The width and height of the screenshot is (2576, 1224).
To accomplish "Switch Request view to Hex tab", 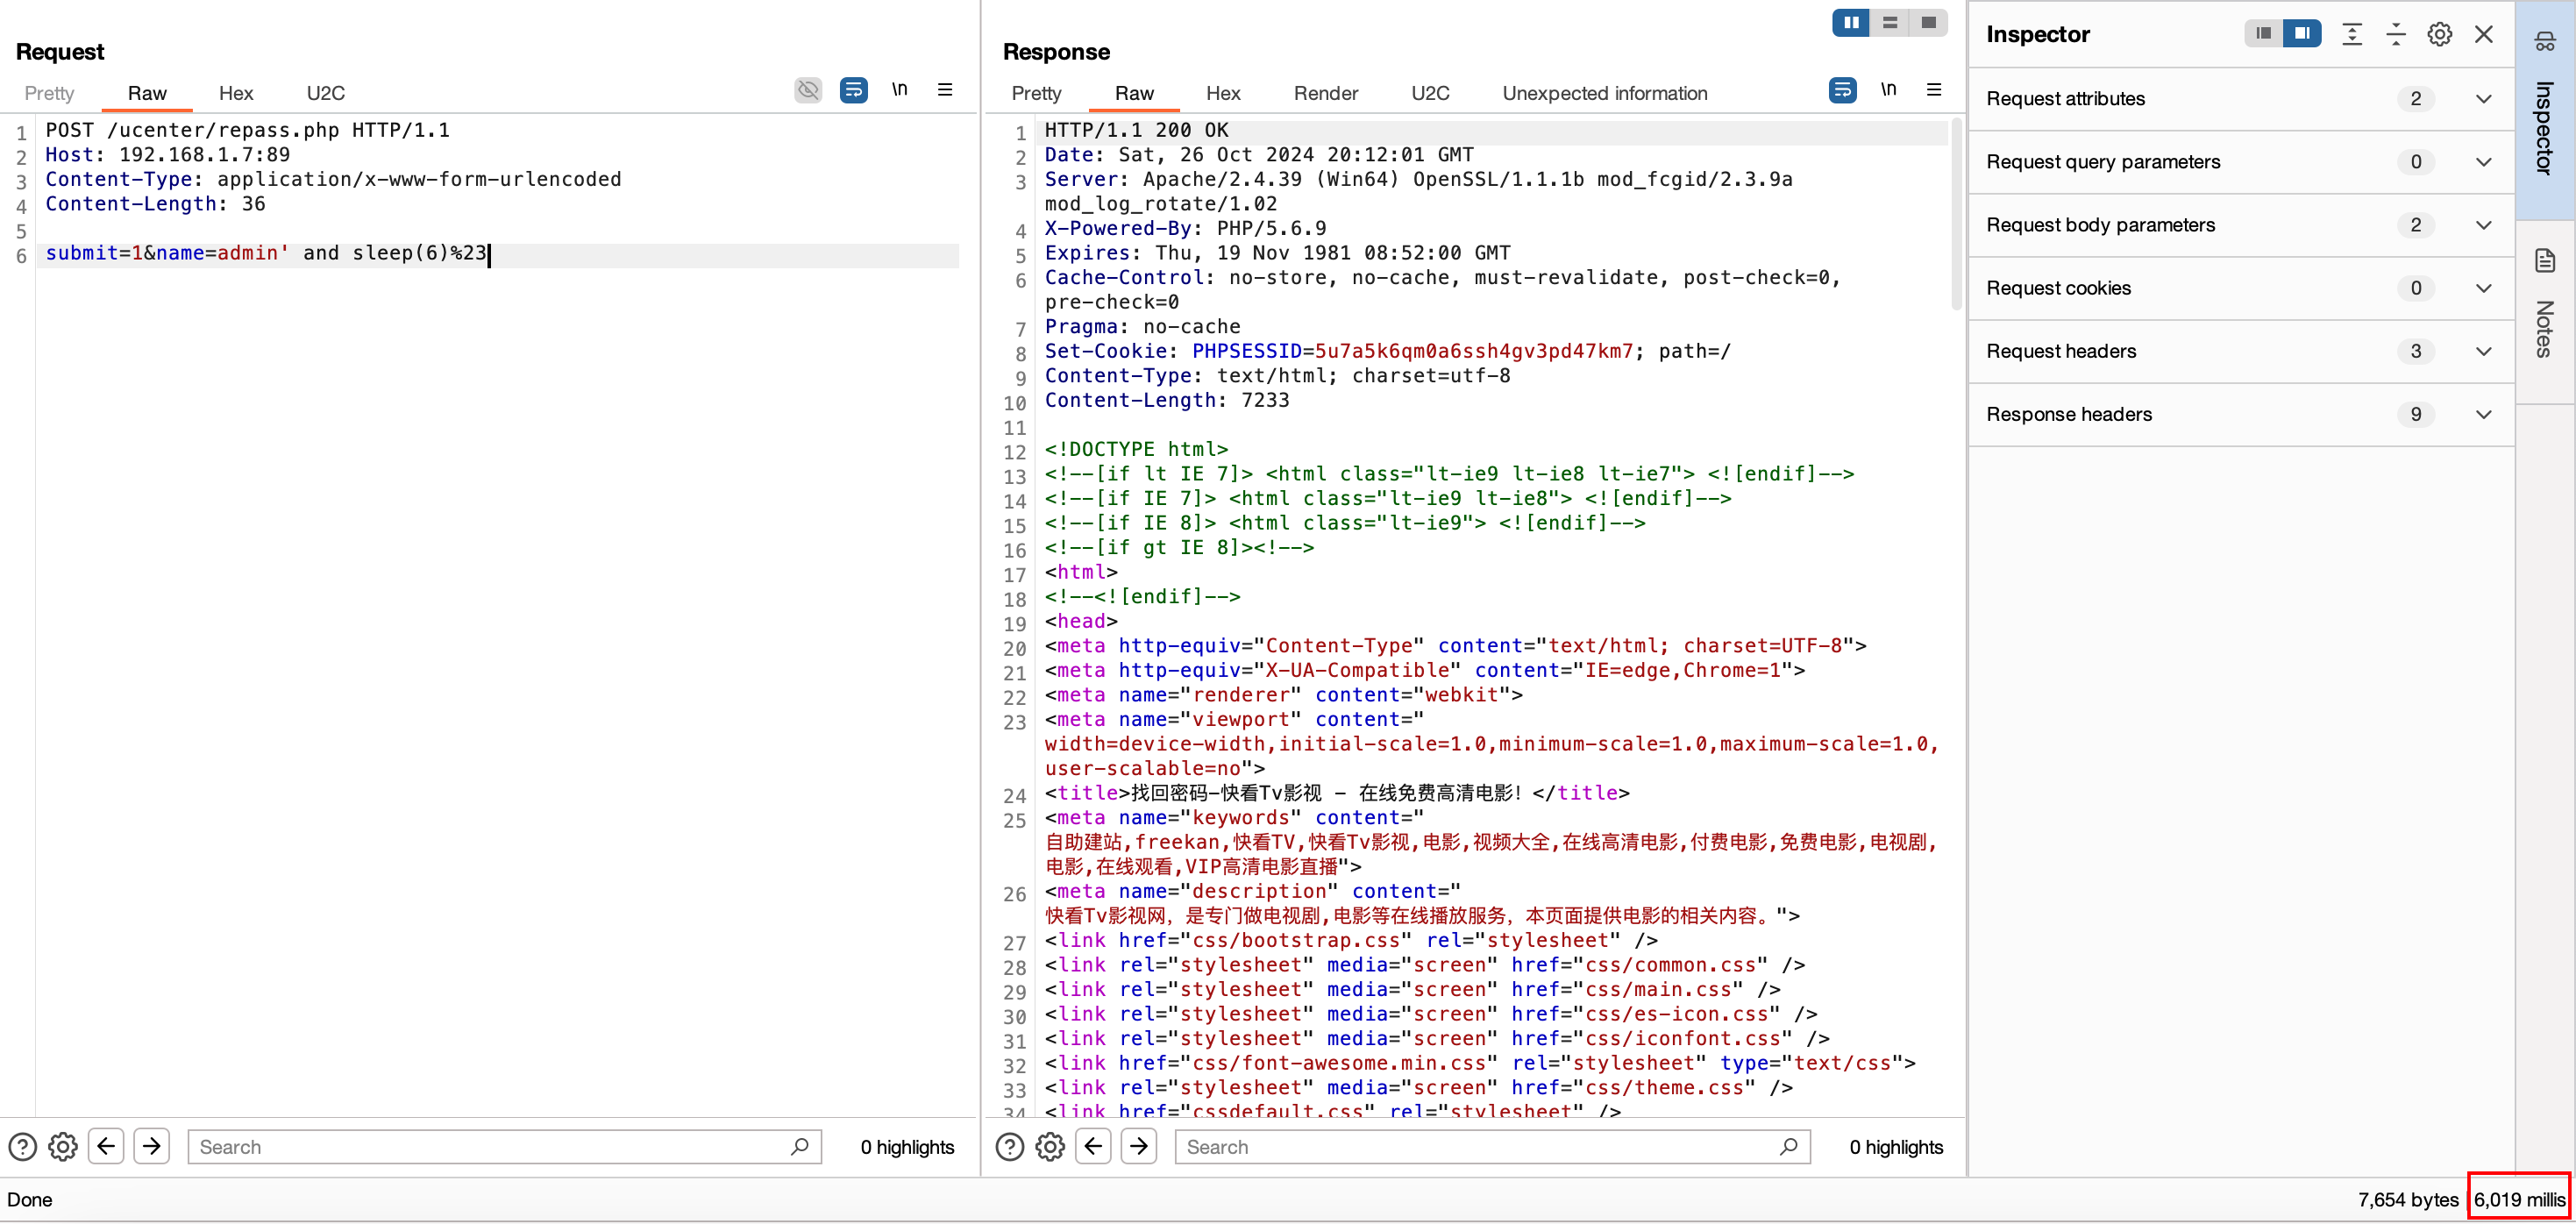I will 236,93.
